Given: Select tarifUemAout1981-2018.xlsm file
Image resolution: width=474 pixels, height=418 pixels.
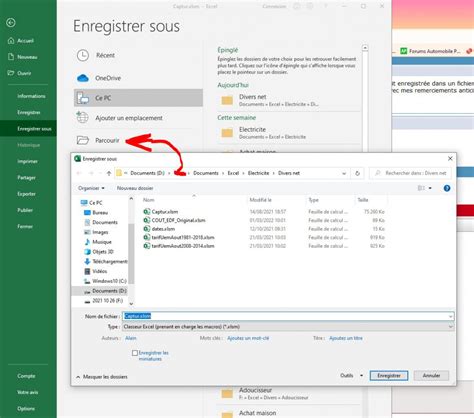Looking at the screenshot, I should tap(179, 237).
